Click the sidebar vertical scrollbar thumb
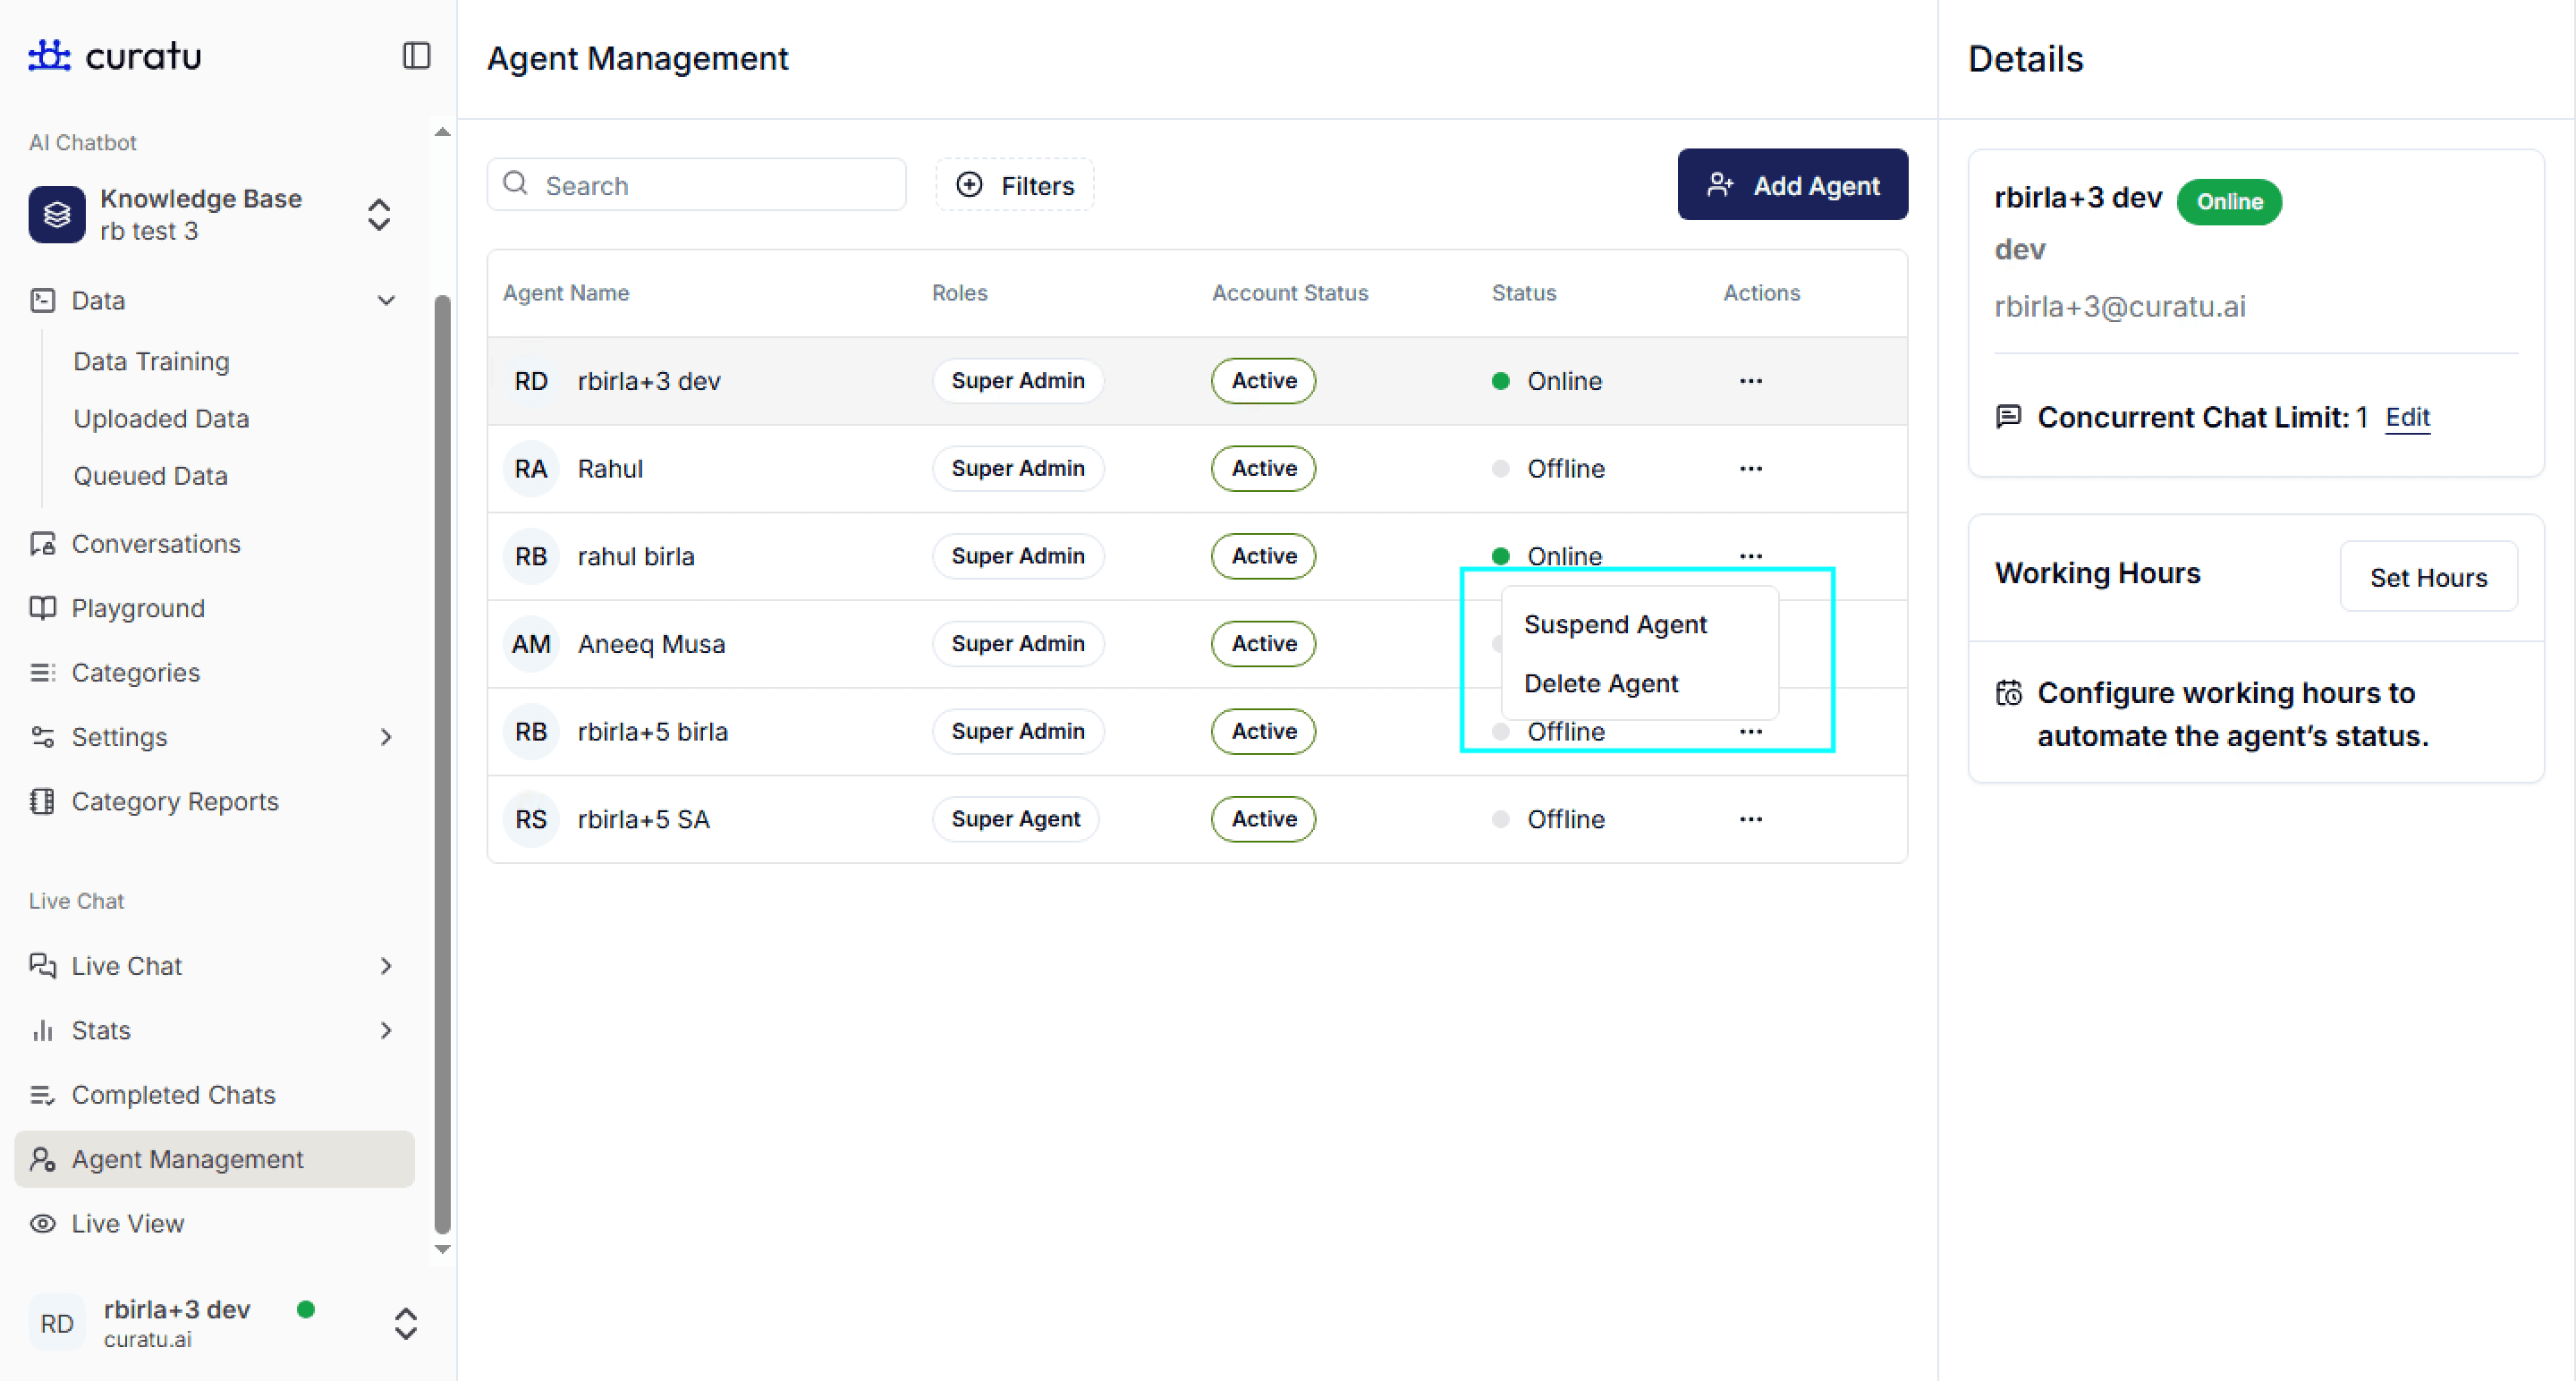 click(442, 765)
